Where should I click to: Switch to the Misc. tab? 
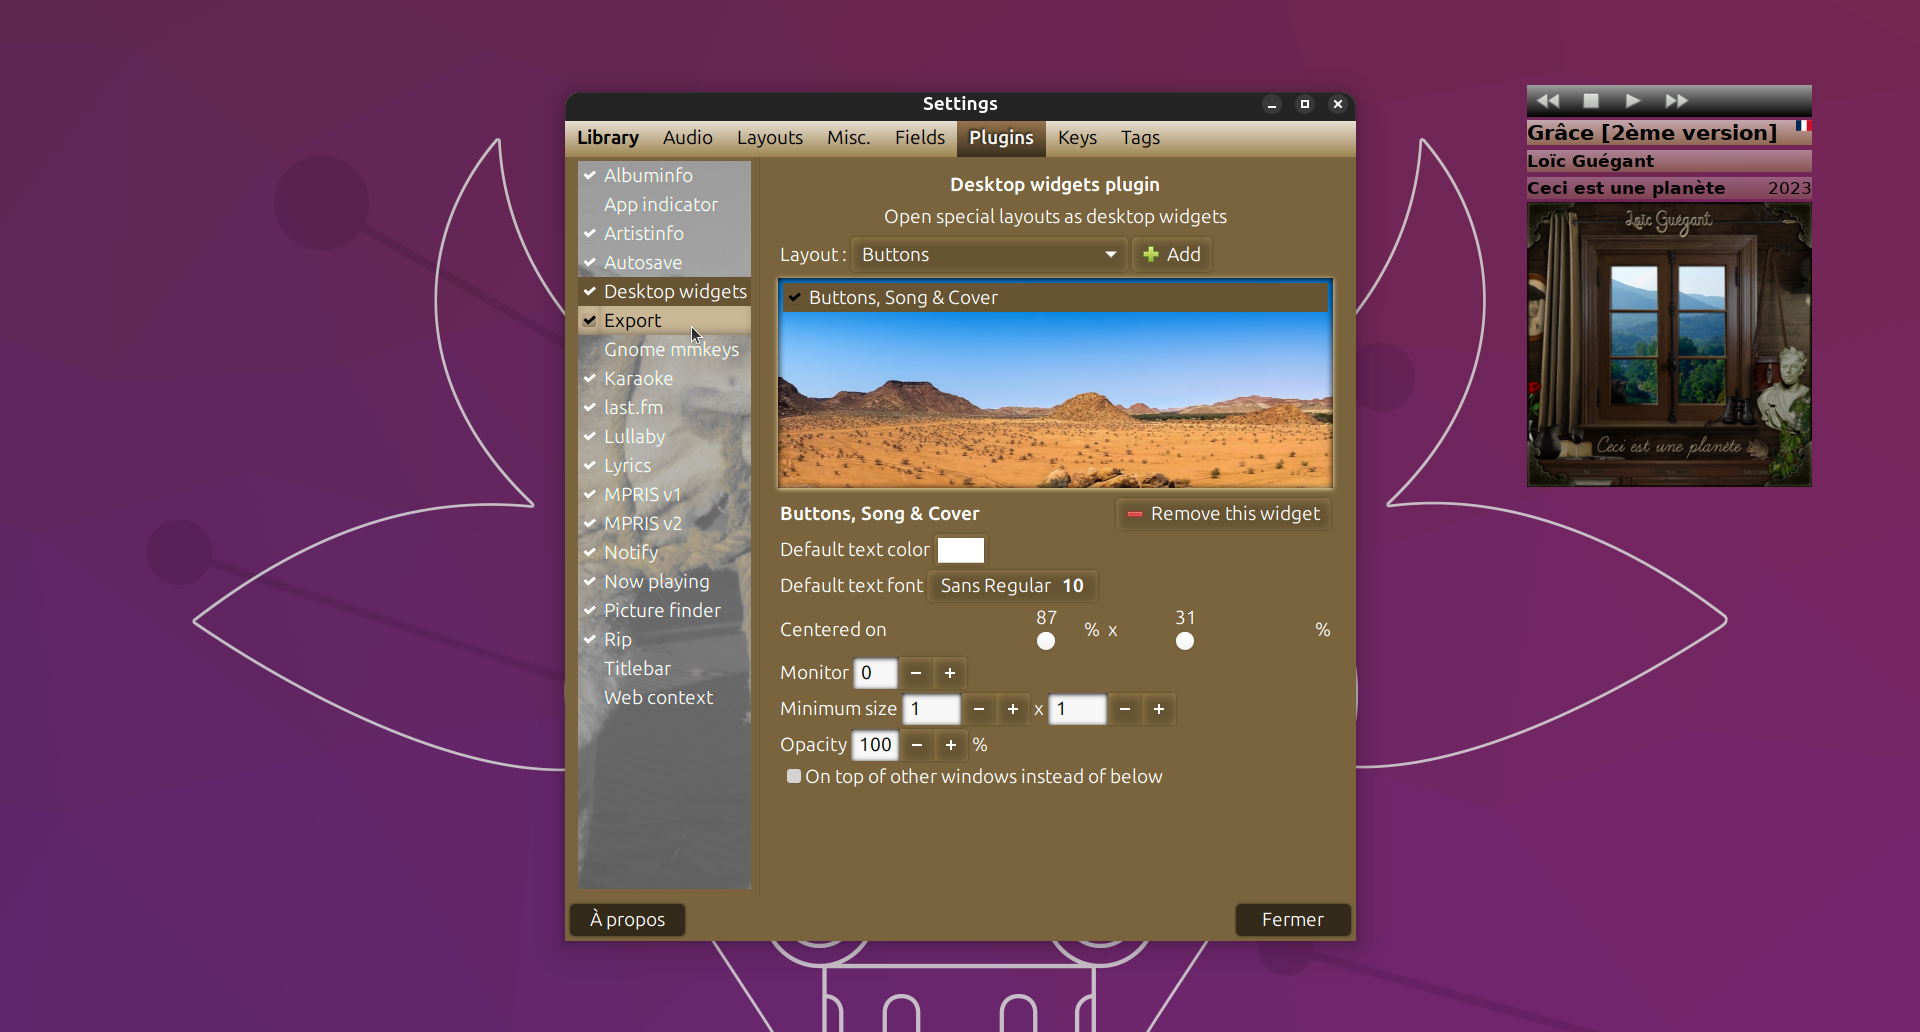(849, 138)
